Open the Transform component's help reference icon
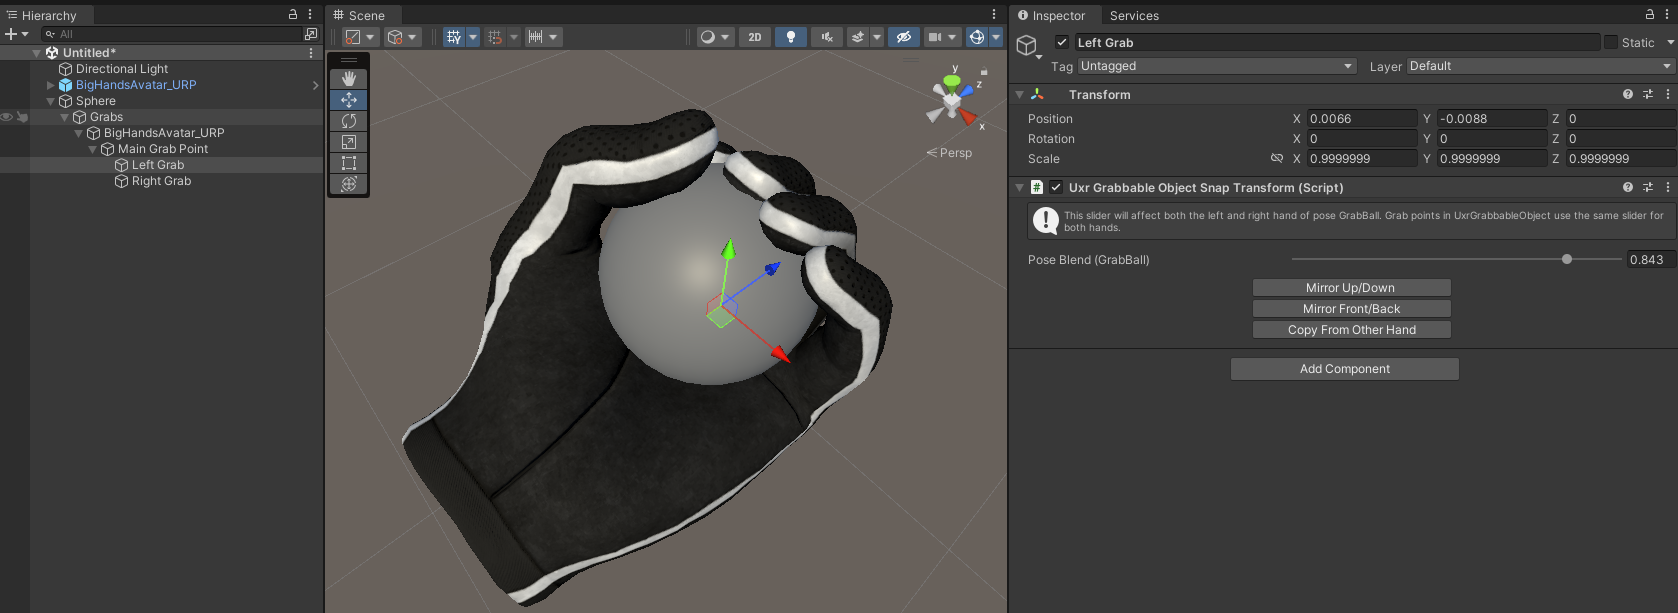The width and height of the screenshot is (1678, 613). point(1628,94)
